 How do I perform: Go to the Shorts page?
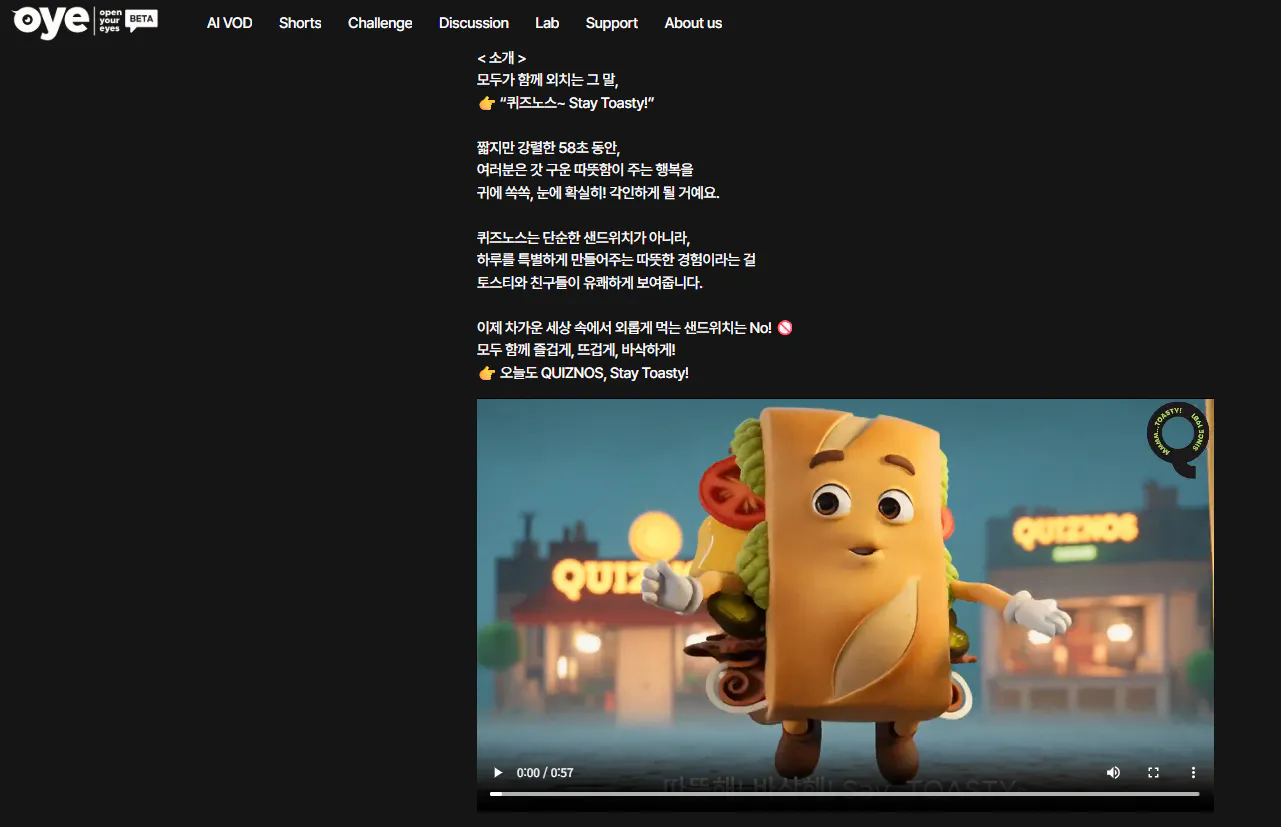pyautogui.click(x=300, y=23)
